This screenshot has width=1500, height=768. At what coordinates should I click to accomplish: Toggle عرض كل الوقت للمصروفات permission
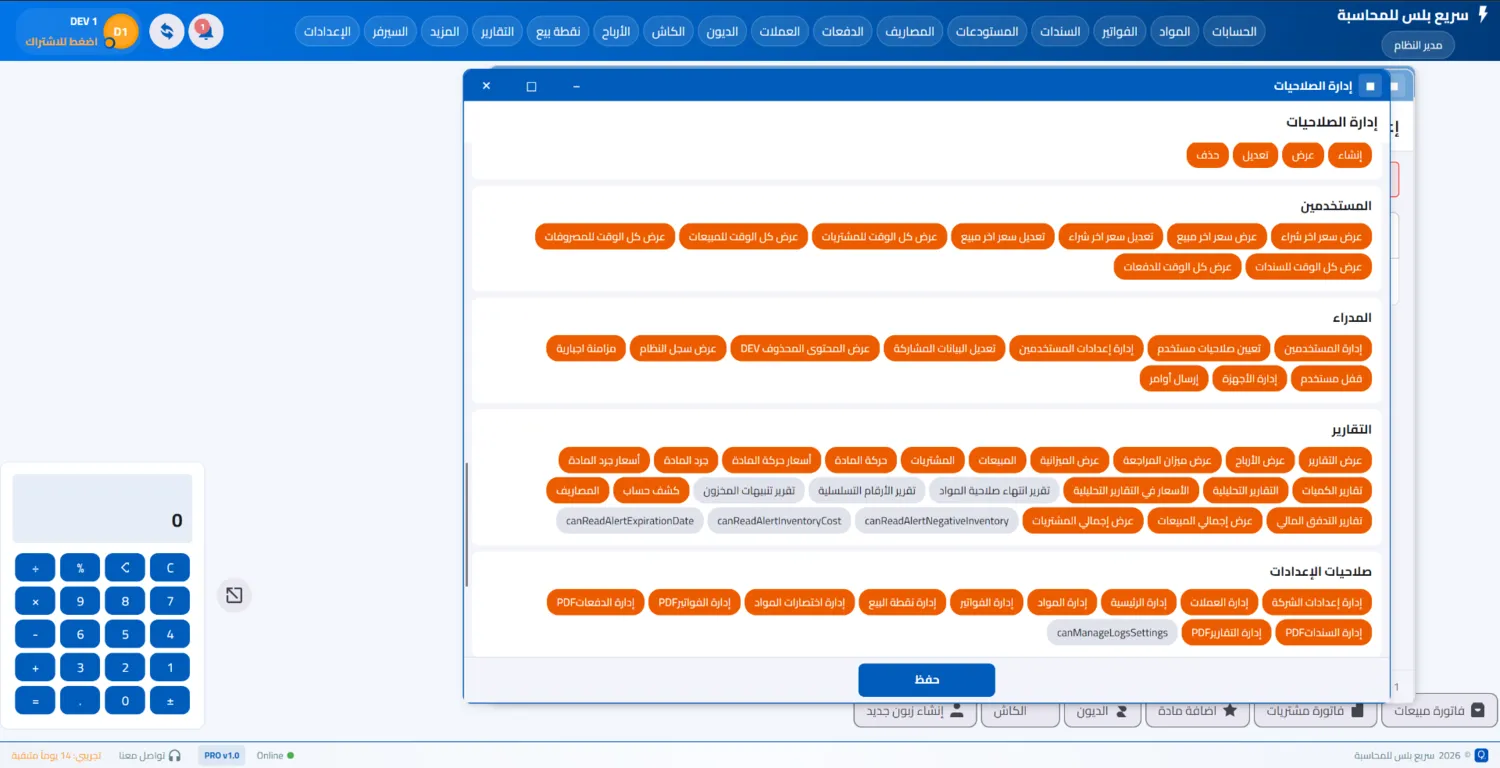coord(605,237)
